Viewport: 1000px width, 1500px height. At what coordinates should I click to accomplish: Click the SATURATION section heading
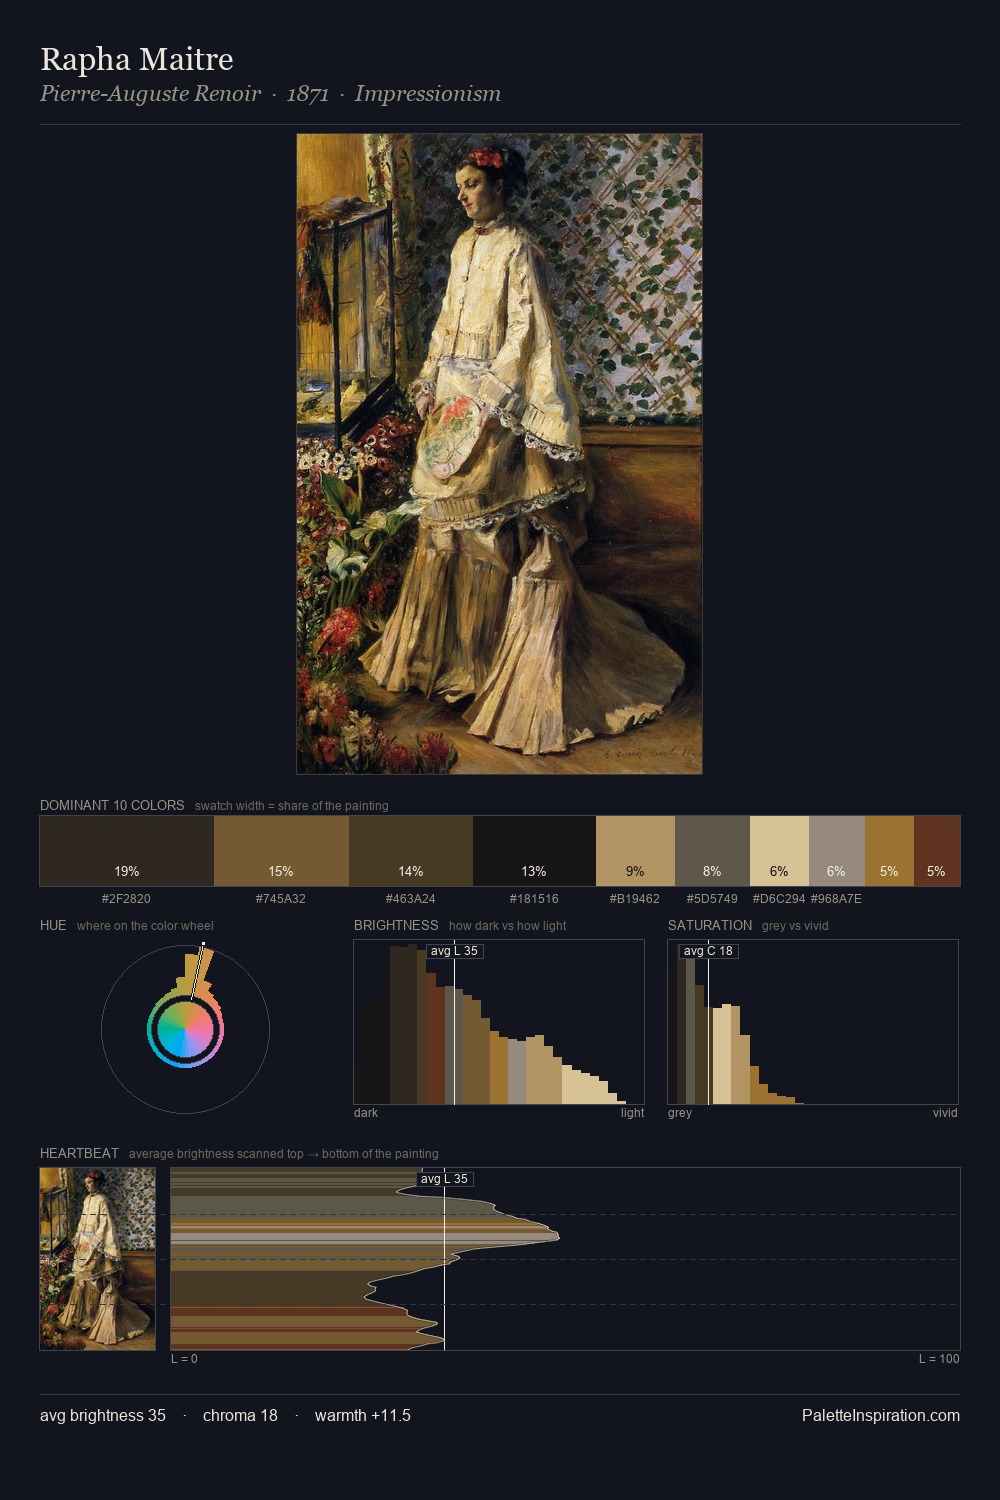710,926
